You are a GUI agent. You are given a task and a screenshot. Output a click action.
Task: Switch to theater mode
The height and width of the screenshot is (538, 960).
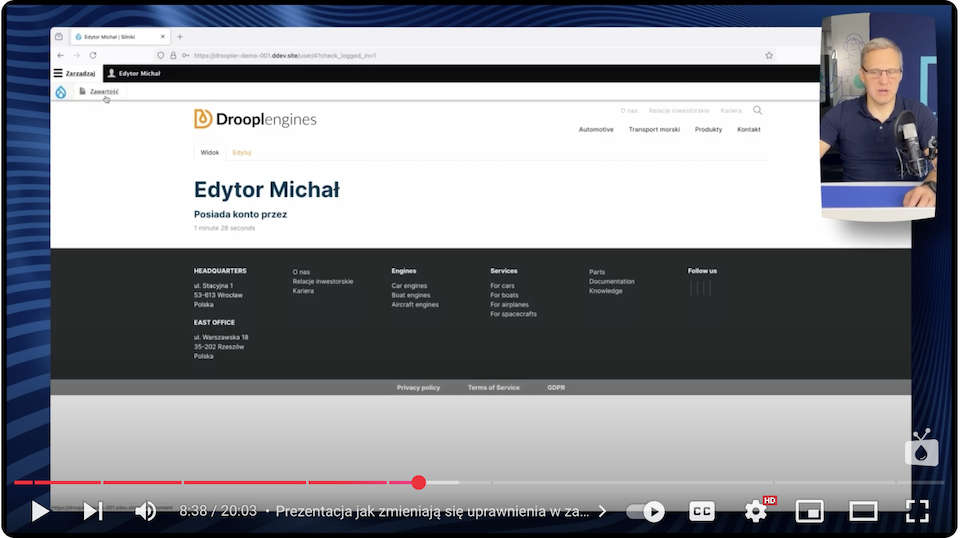pyautogui.click(x=863, y=511)
